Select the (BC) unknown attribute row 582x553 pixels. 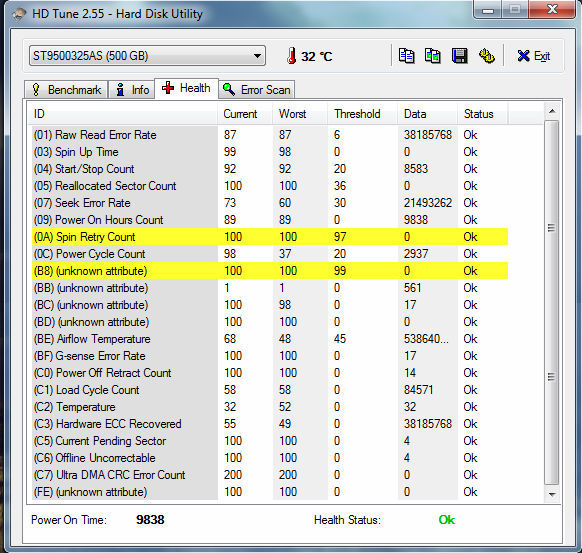270,305
